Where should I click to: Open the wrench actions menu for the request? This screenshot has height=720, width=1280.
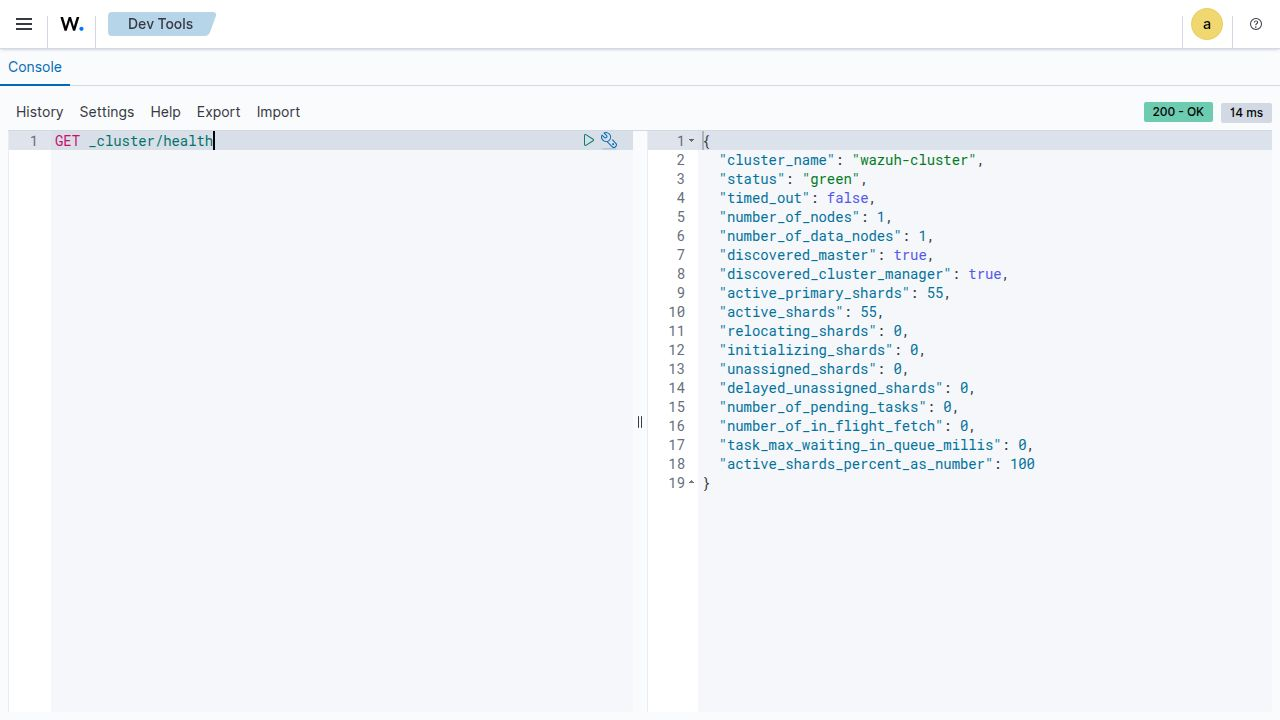[609, 140]
